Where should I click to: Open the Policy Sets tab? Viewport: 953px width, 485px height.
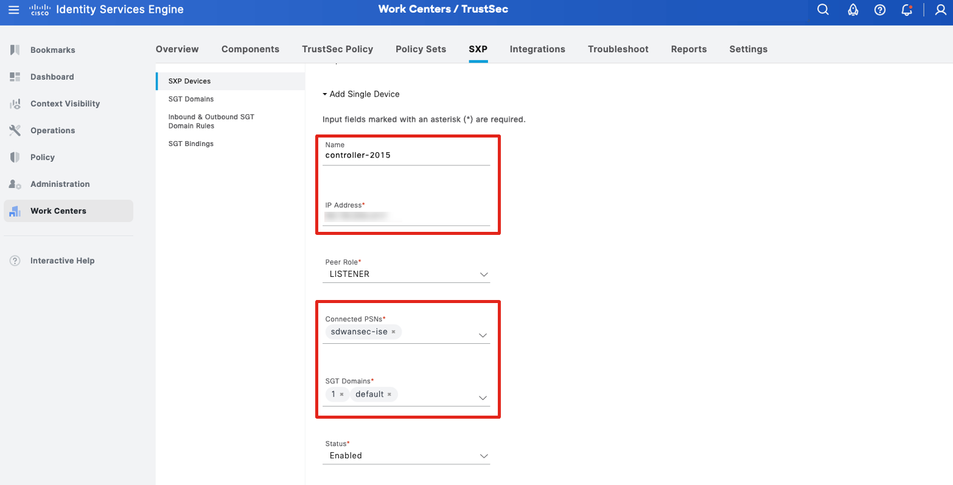click(421, 49)
